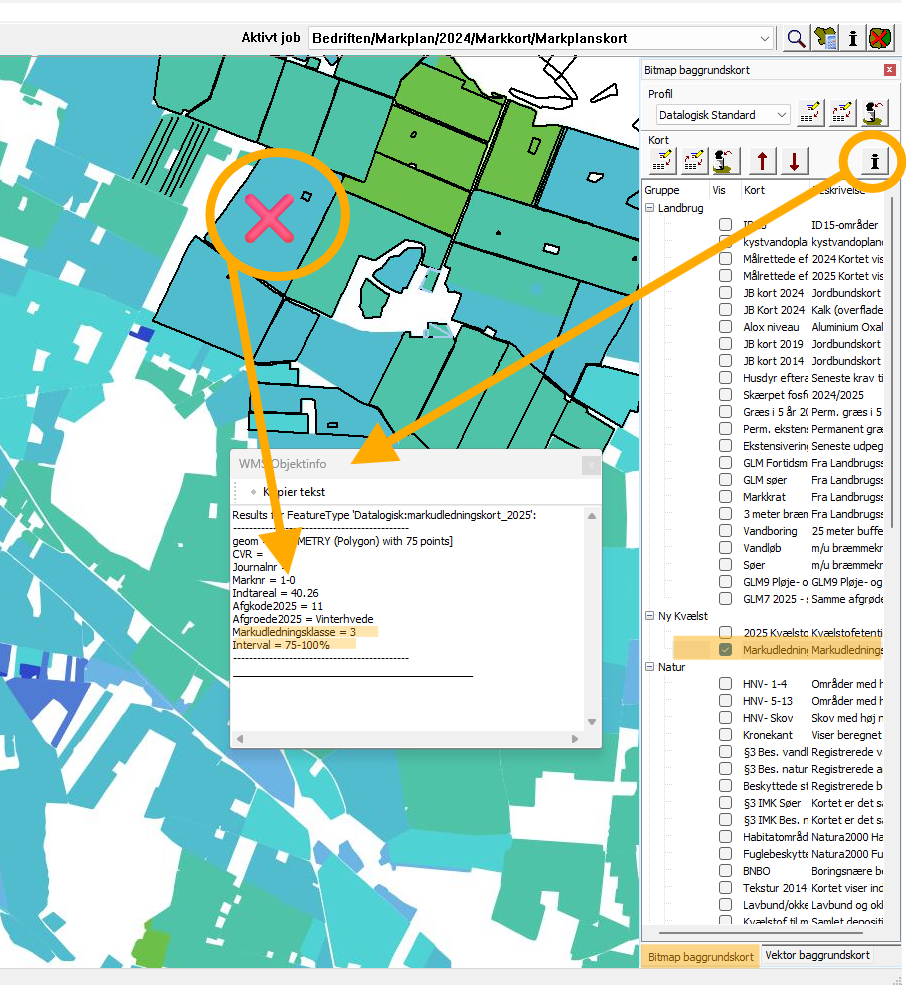Viewport: 906px width, 985px height.
Task: Click the info icon in the Kort section
Action: point(875,160)
